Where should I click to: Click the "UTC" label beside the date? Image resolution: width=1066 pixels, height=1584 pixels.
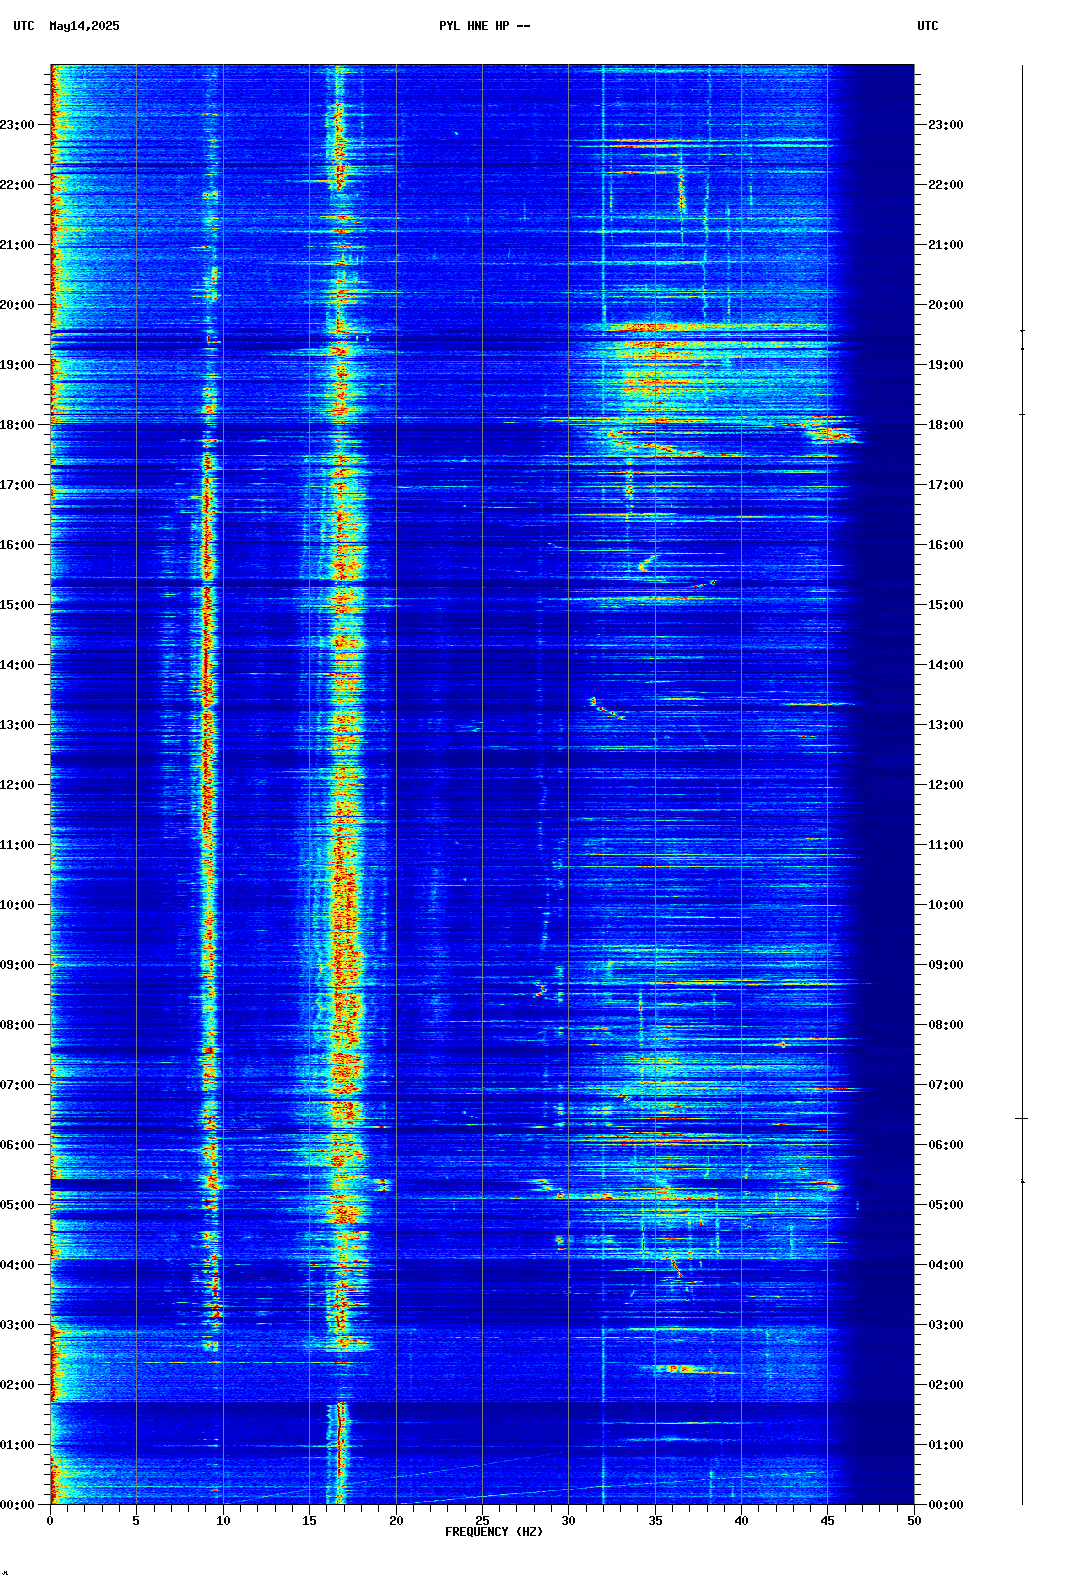(24, 26)
